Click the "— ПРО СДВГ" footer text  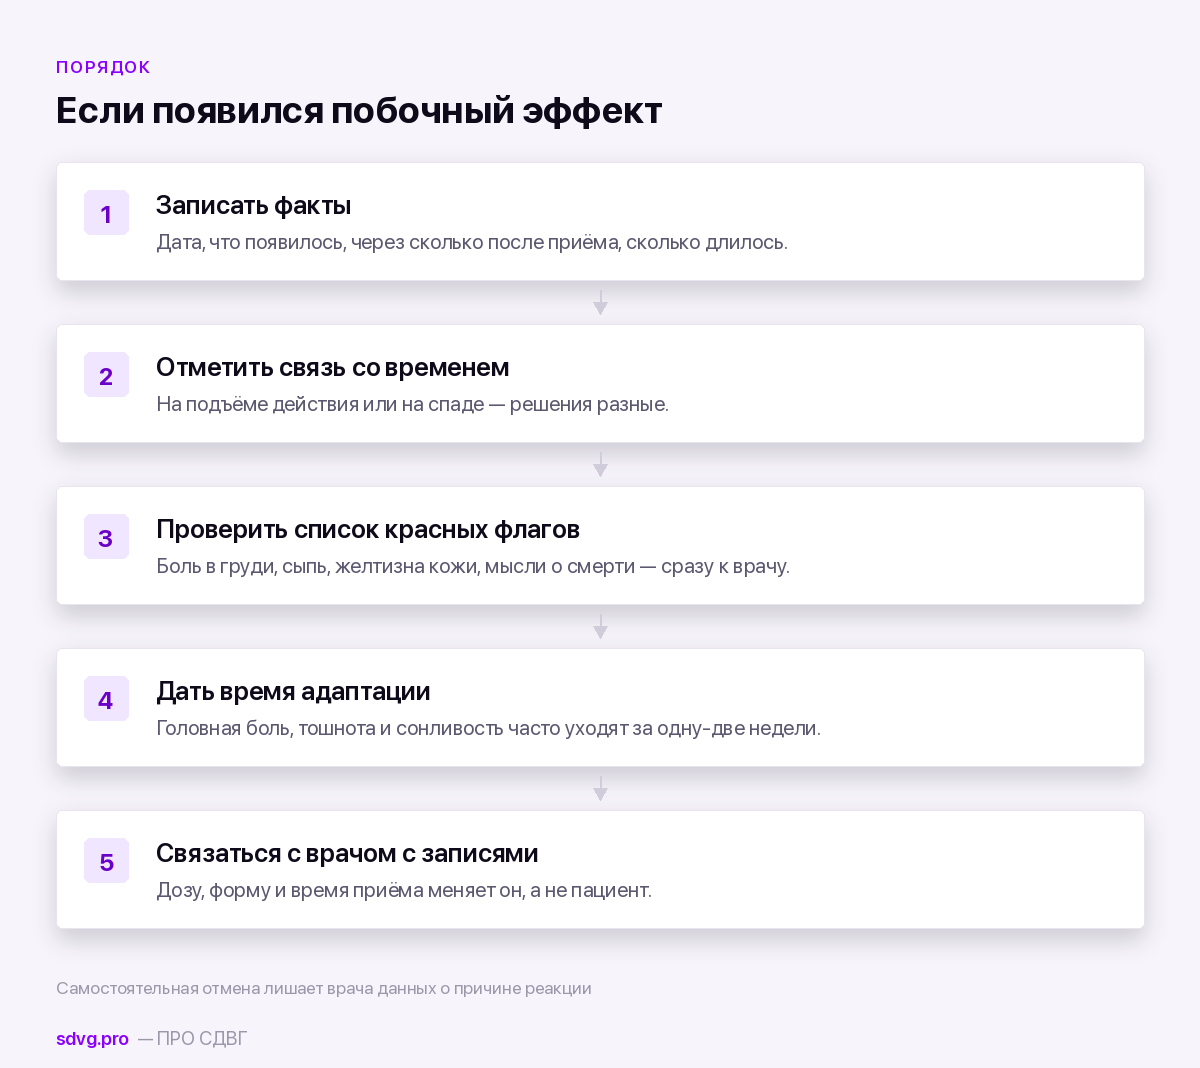(x=192, y=1039)
